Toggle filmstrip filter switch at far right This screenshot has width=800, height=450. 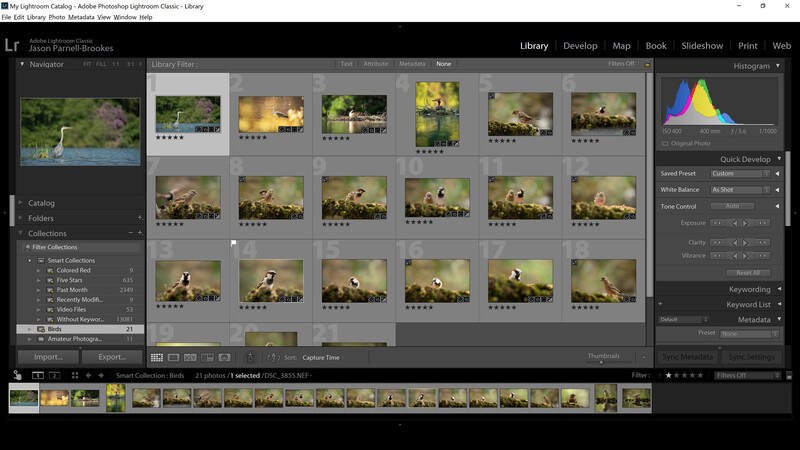tap(789, 376)
